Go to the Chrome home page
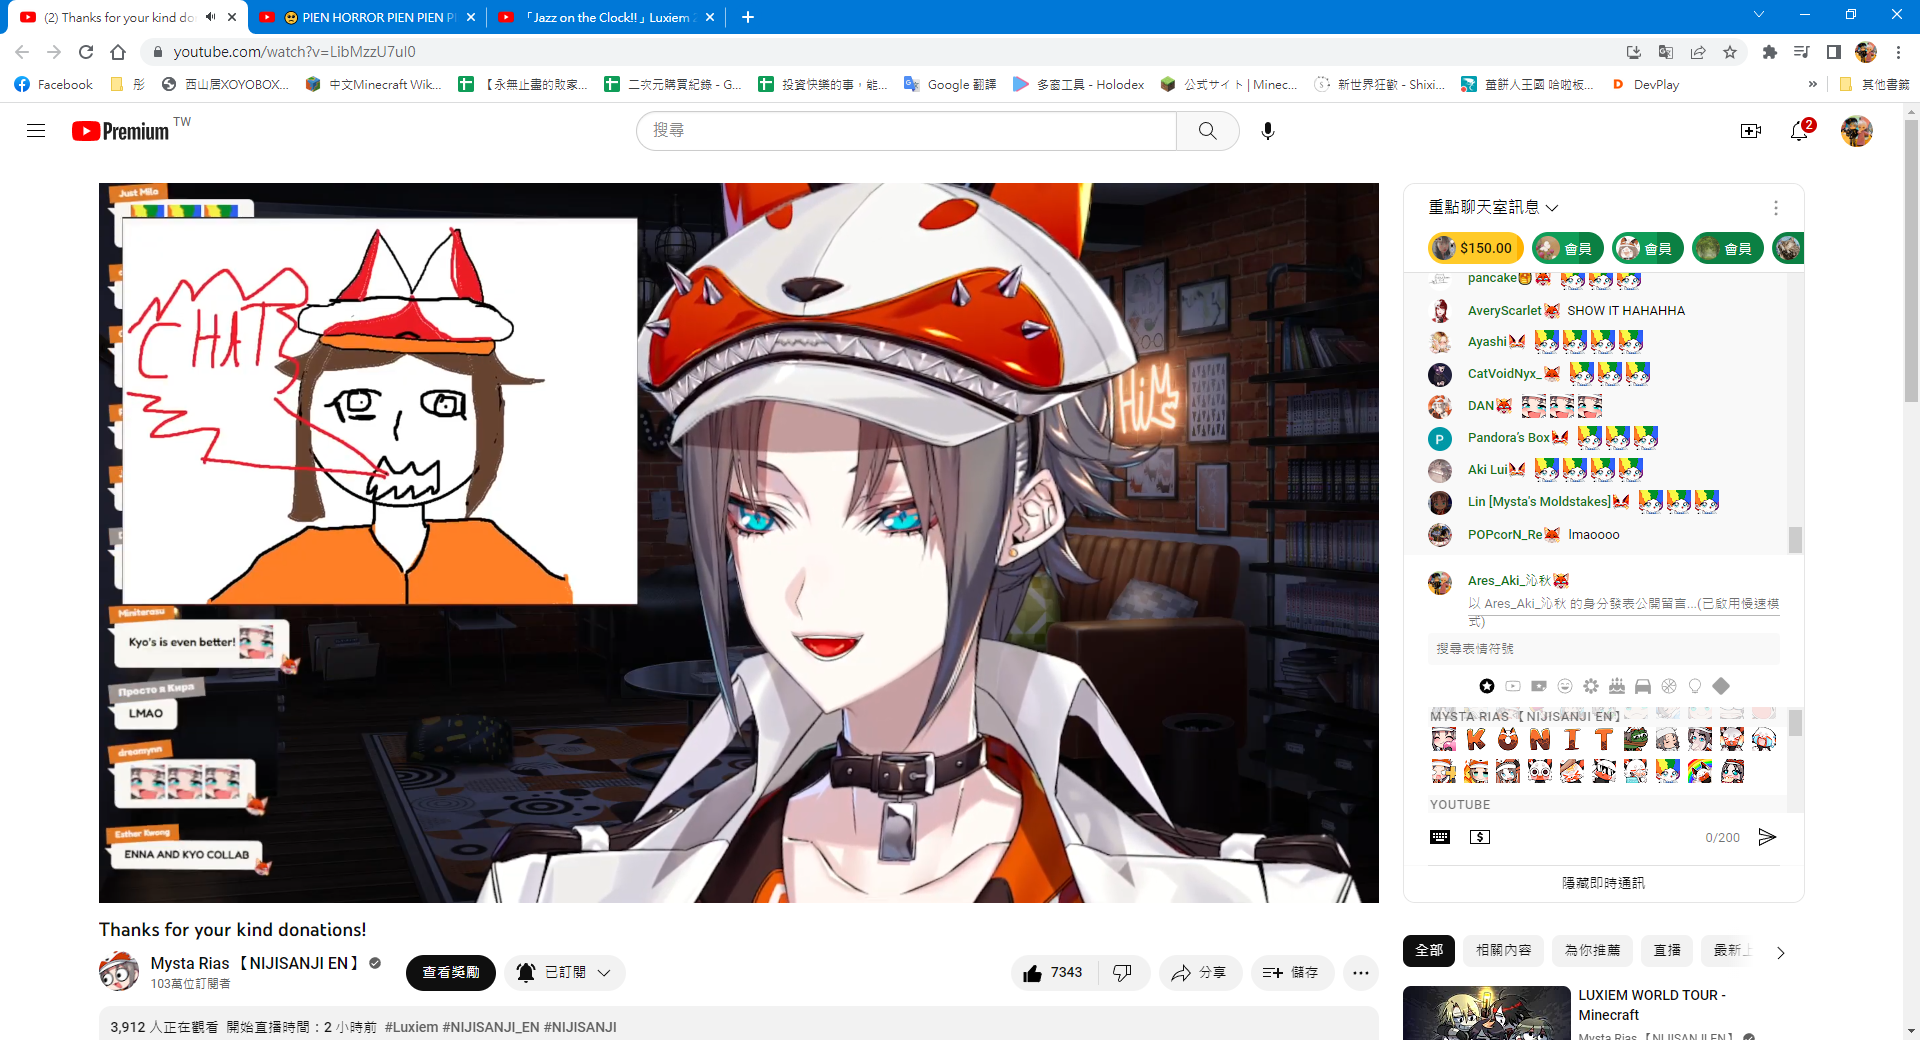 pyautogui.click(x=118, y=52)
